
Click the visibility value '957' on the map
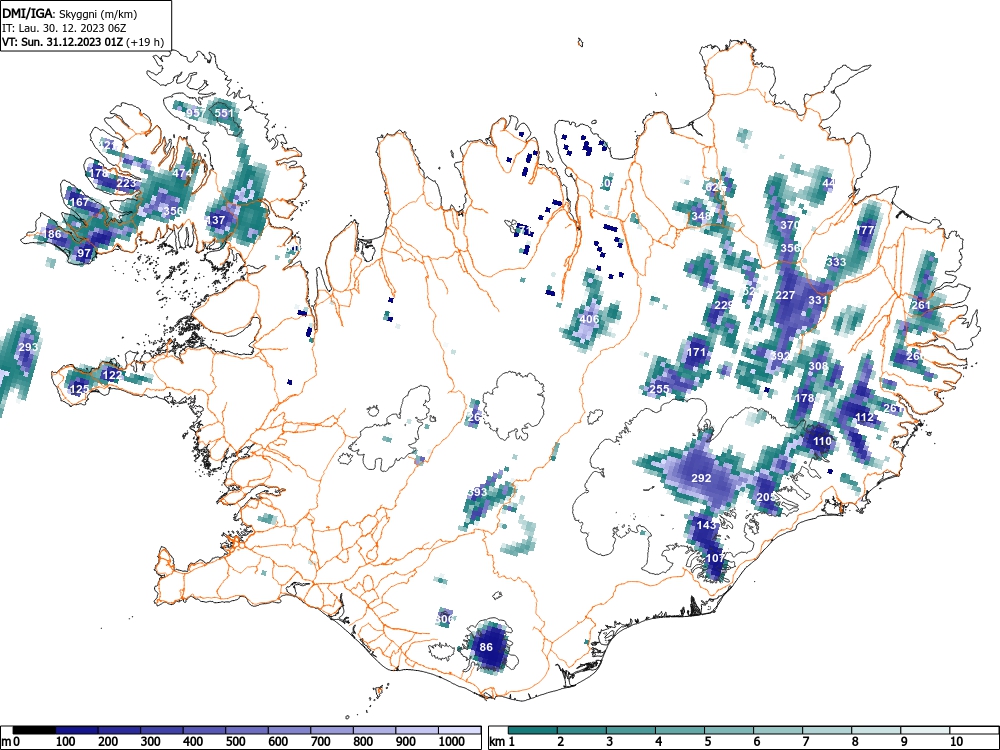(x=196, y=114)
